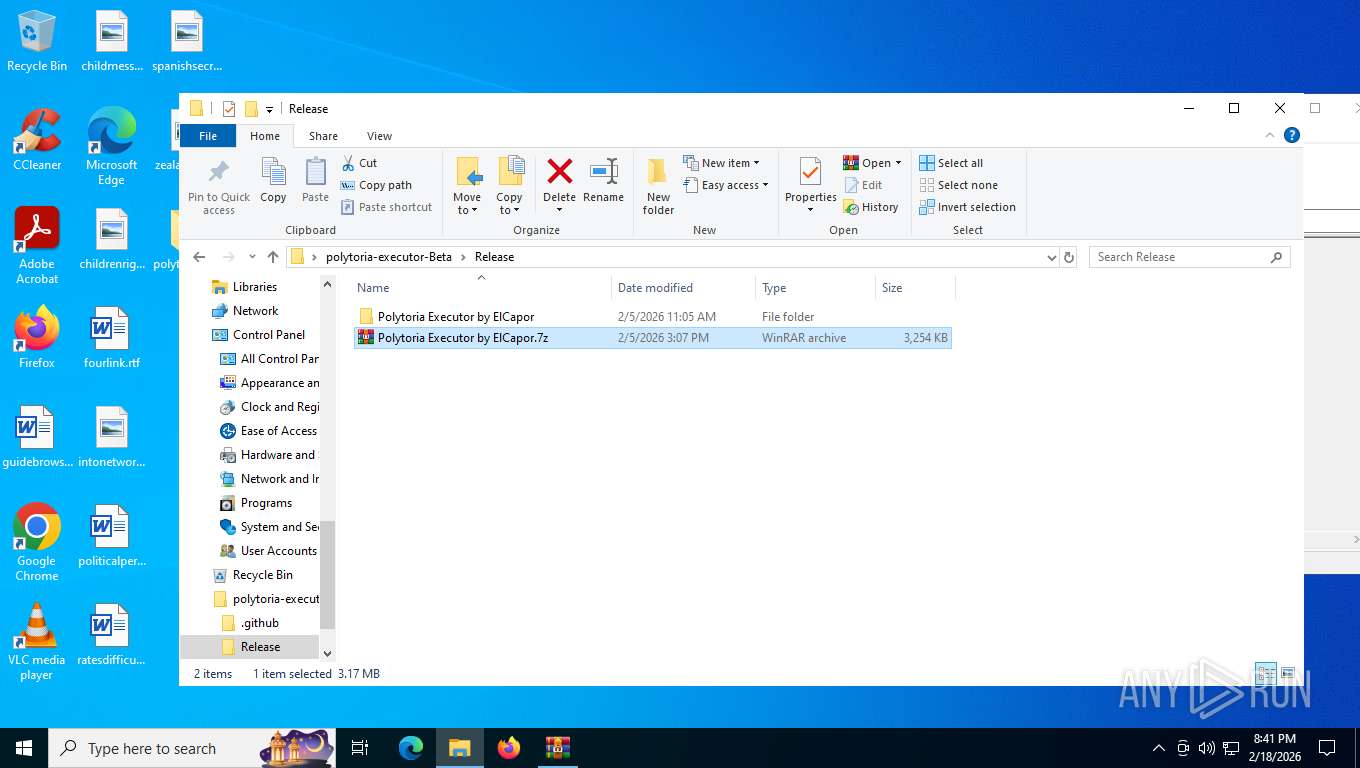Image resolution: width=1360 pixels, height=768 pixels.
Task: Click Select none
Action: click(x=958, y=185)
